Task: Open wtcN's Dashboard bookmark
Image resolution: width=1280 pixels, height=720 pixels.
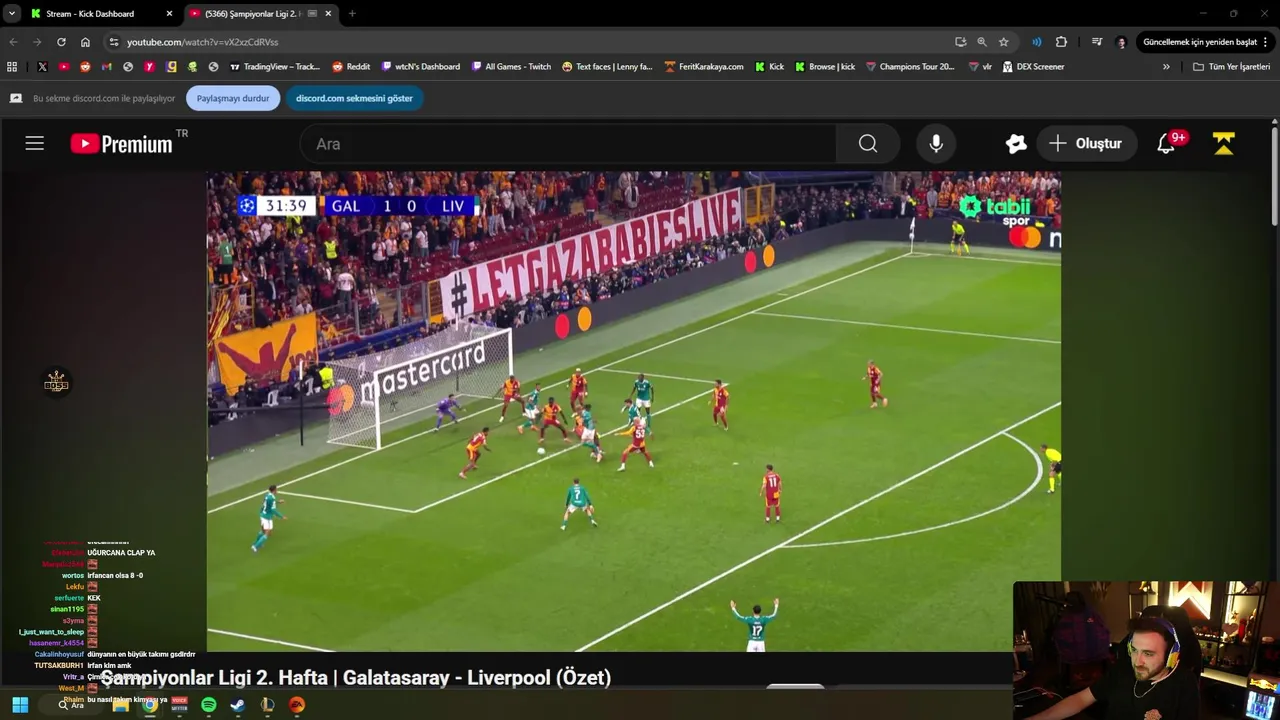Action: click(421, 67)
